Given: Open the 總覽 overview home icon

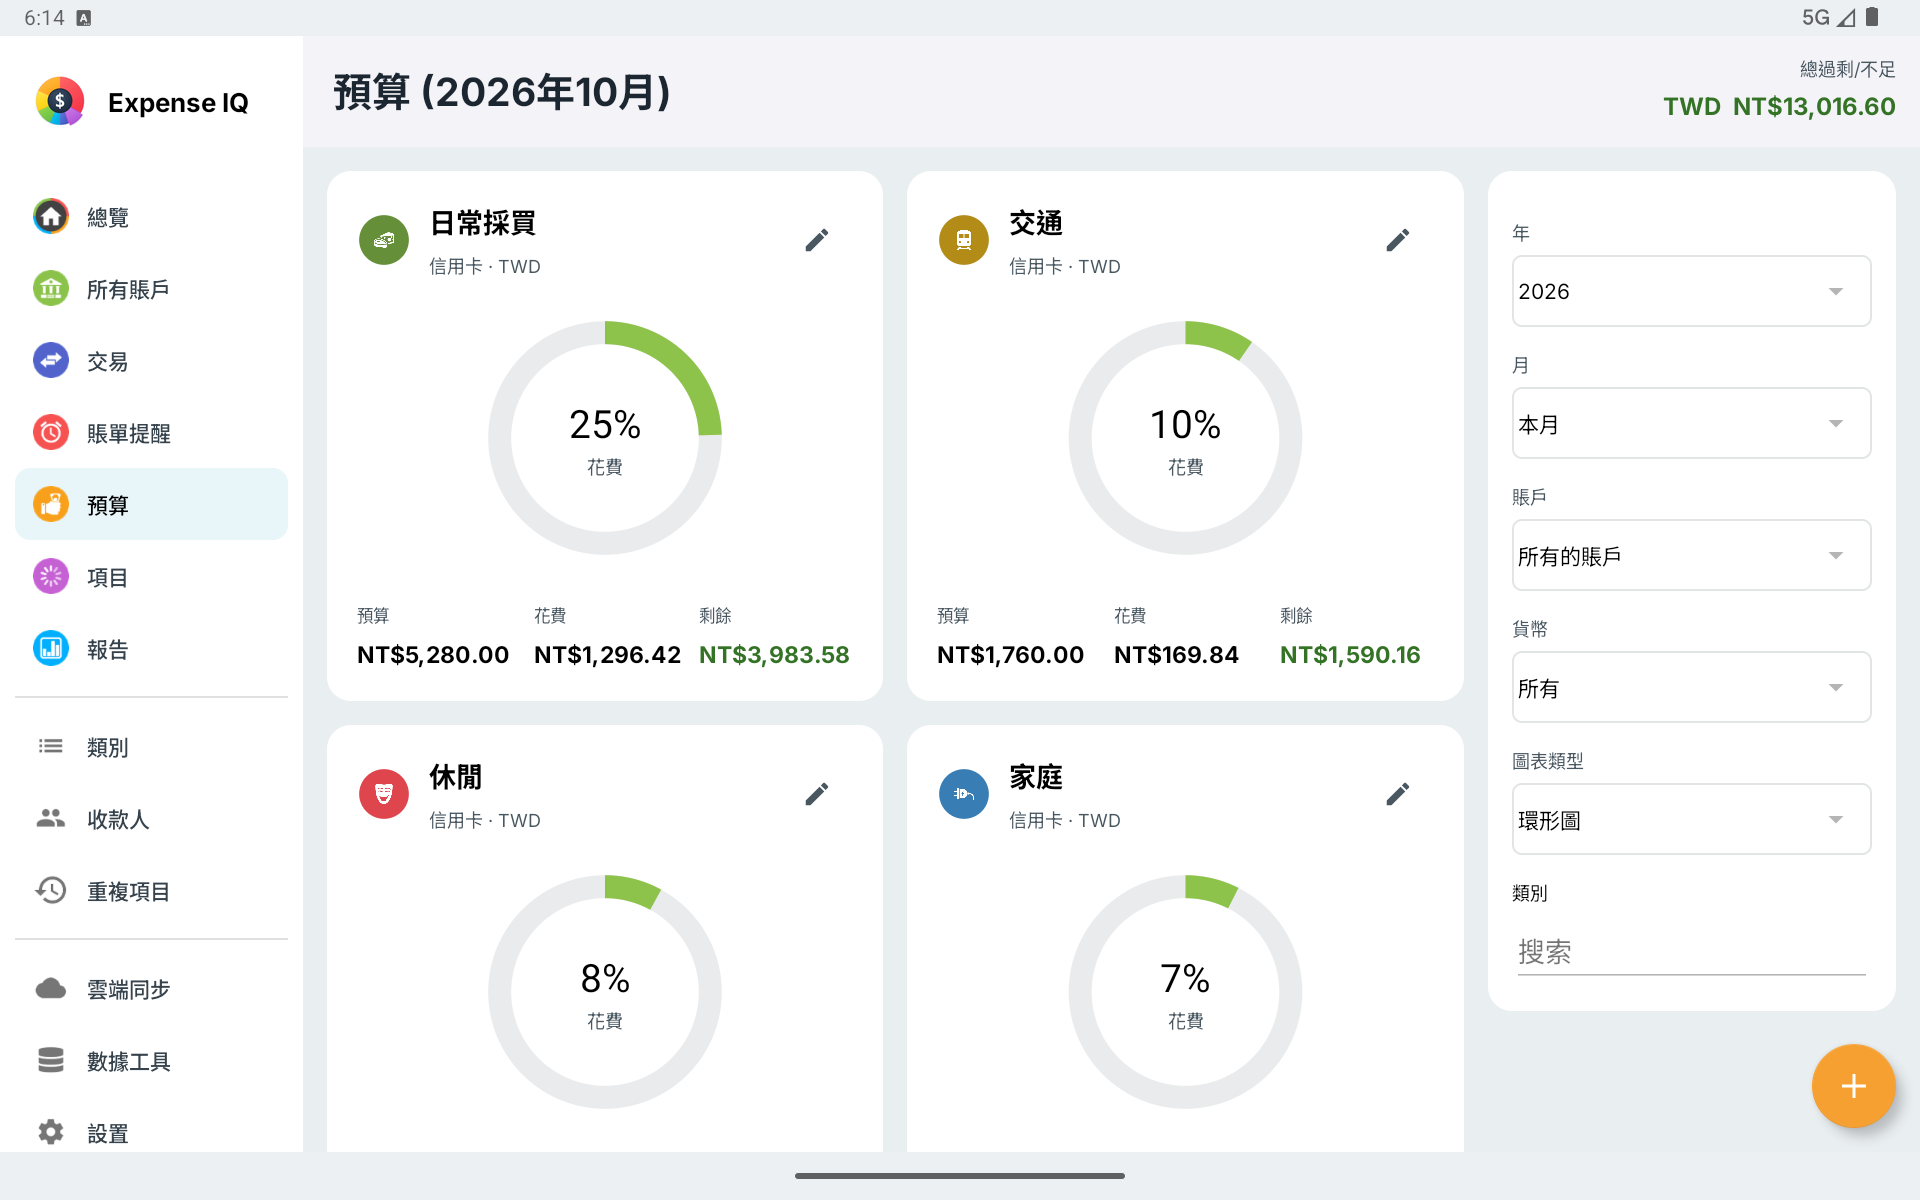Looking at the screenshot, I should (x=51, y=217).
